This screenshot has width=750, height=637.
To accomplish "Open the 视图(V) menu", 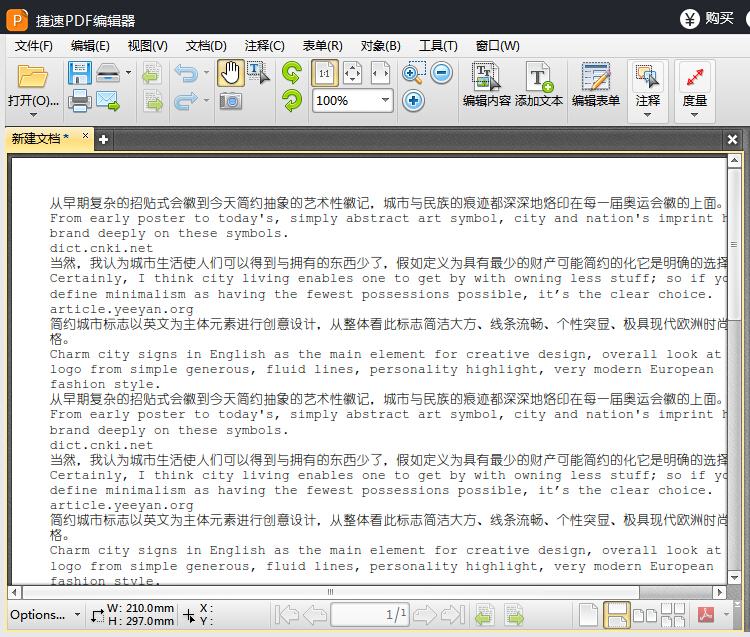I will 148,46.
